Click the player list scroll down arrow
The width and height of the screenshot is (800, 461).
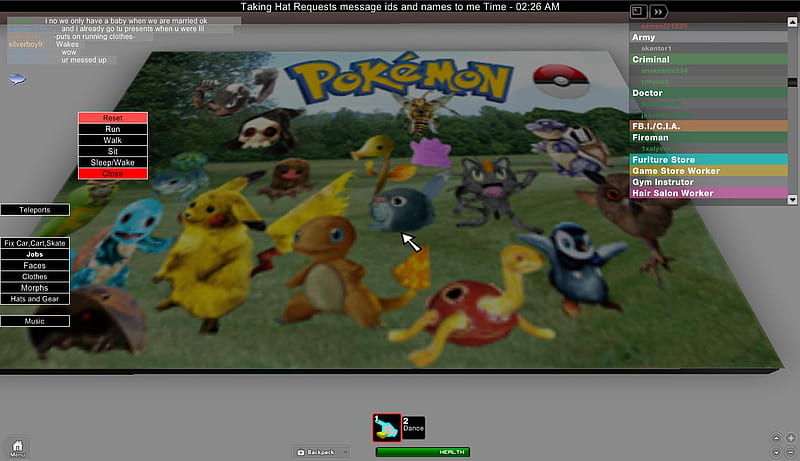[792, 199]
